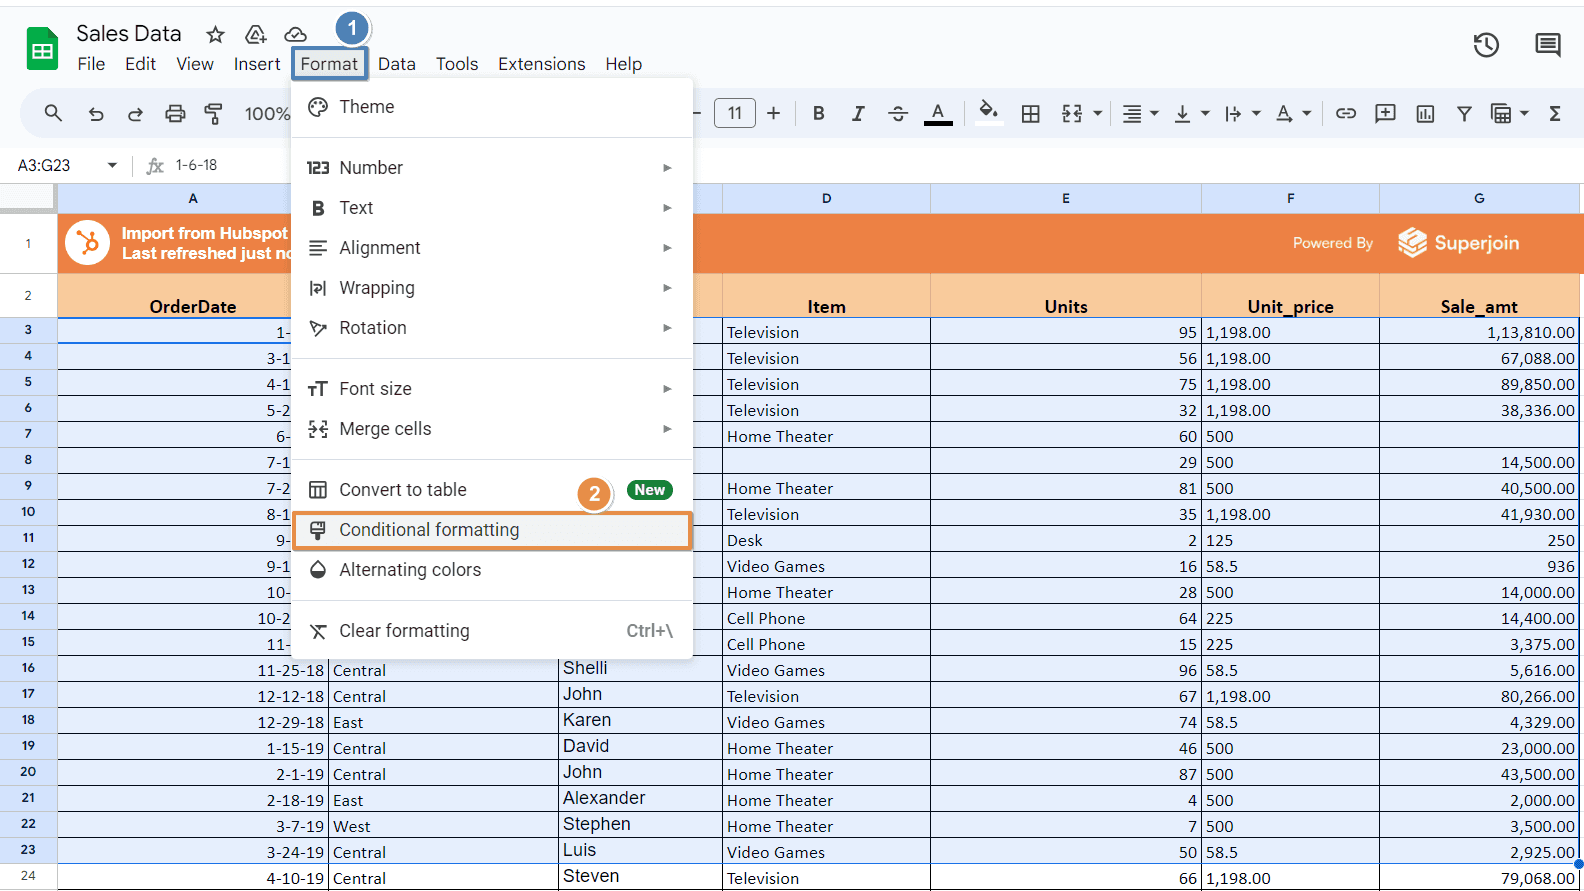This screenshot has height=891, width=1584.
Task: Open text rotation dropdown in toolbar
Action: (1293, 114)
